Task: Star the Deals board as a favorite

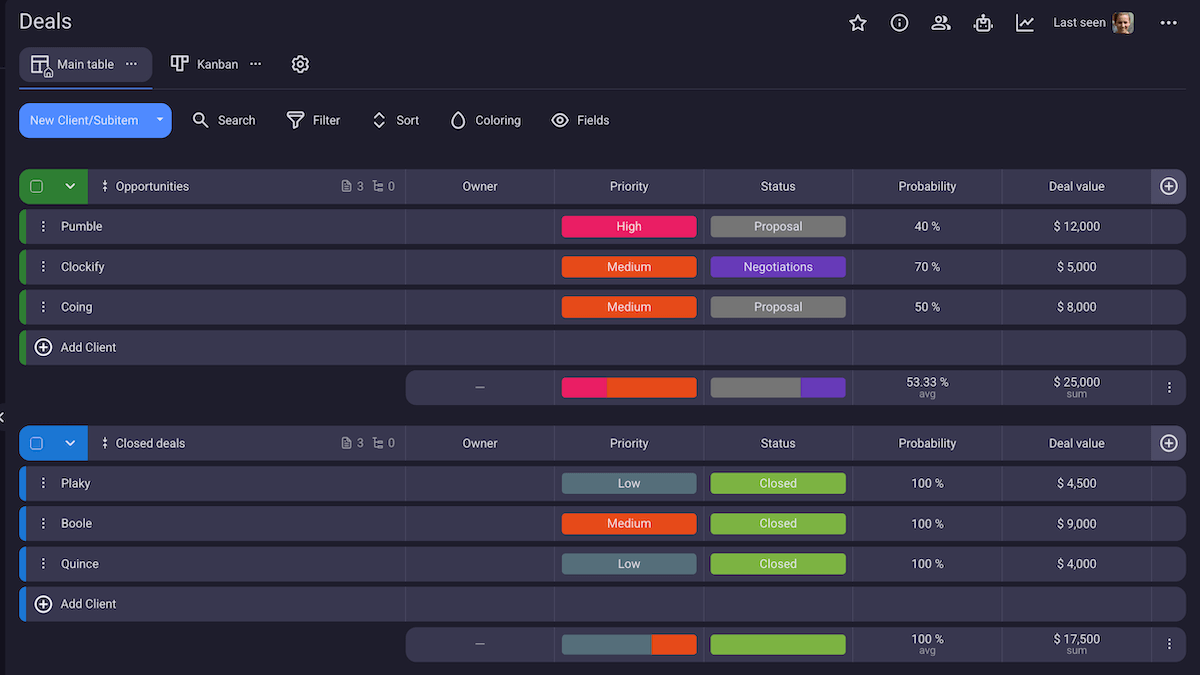Action: [x=857, y=22]
